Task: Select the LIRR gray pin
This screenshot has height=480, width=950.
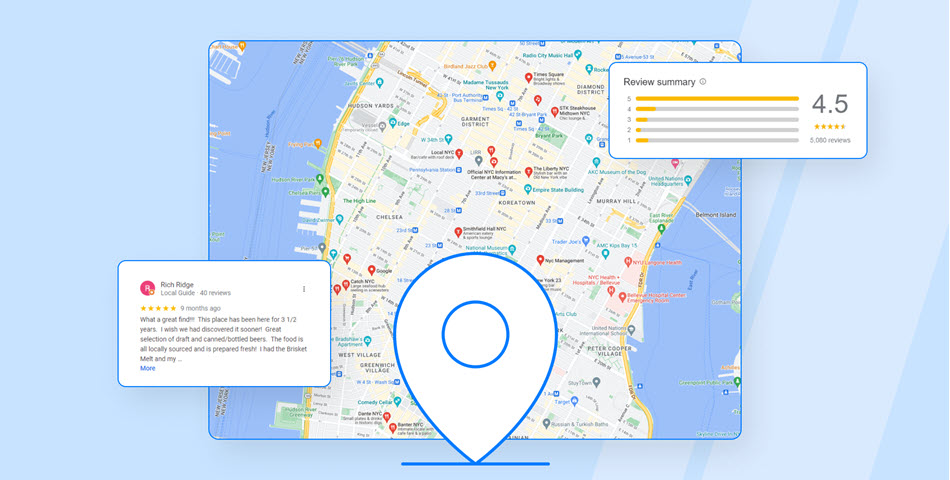Action: pyautogui.click(x=478, y=161)
